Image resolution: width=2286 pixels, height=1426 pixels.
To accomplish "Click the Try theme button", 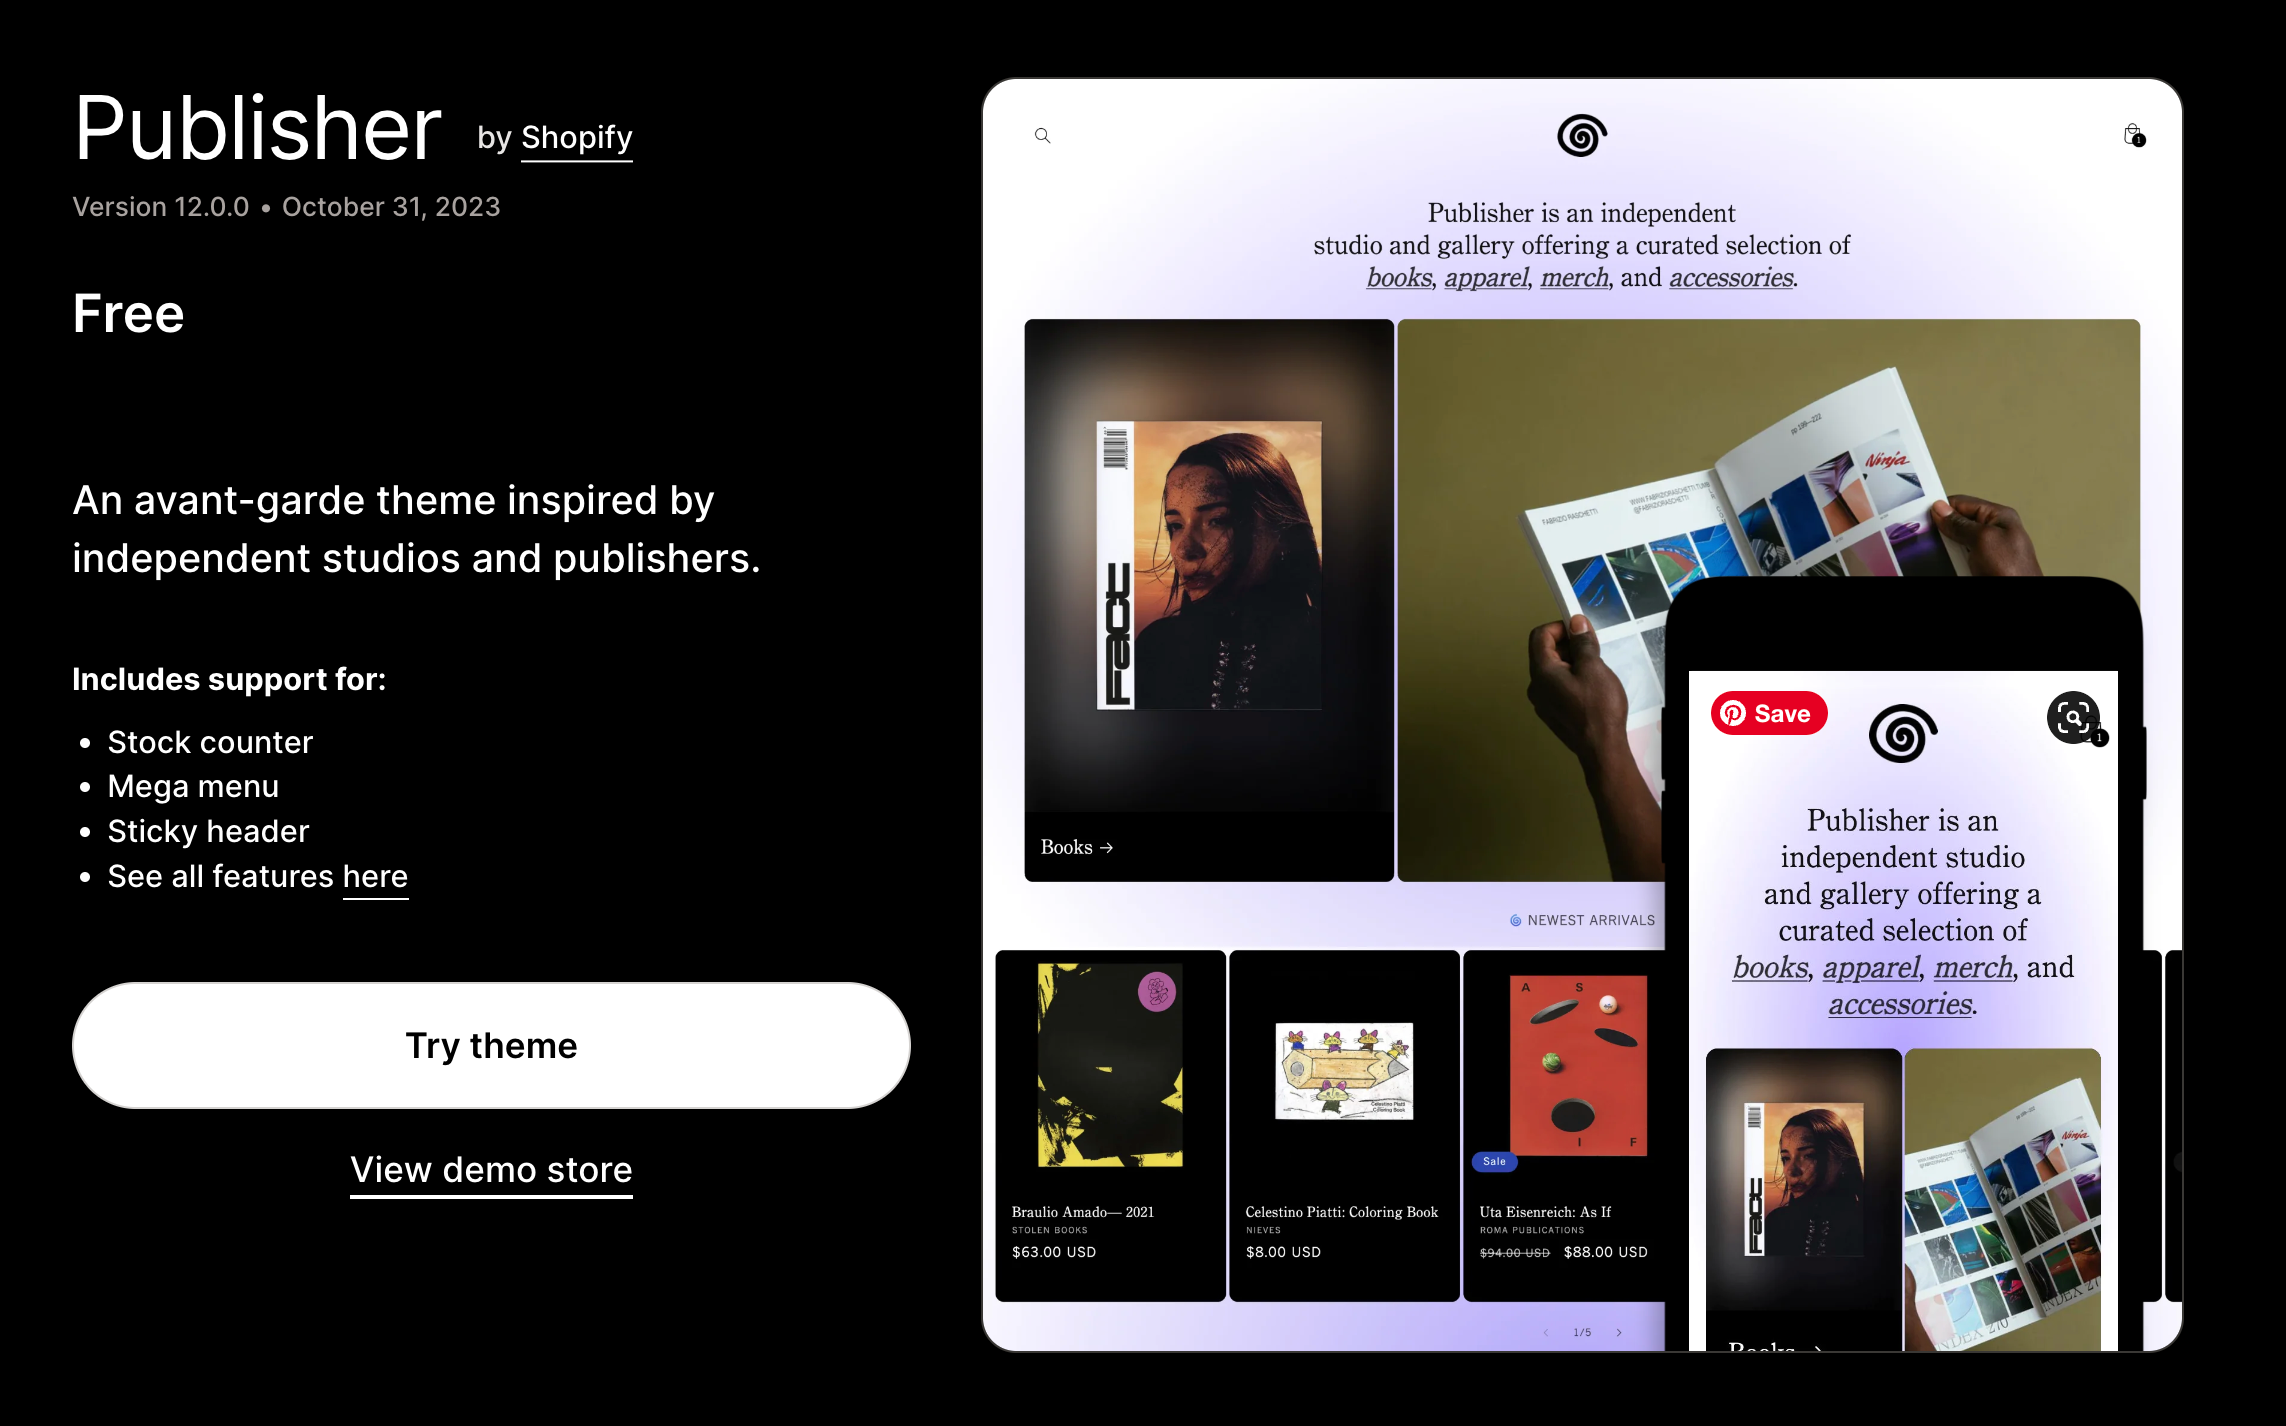I will 489,1045.
